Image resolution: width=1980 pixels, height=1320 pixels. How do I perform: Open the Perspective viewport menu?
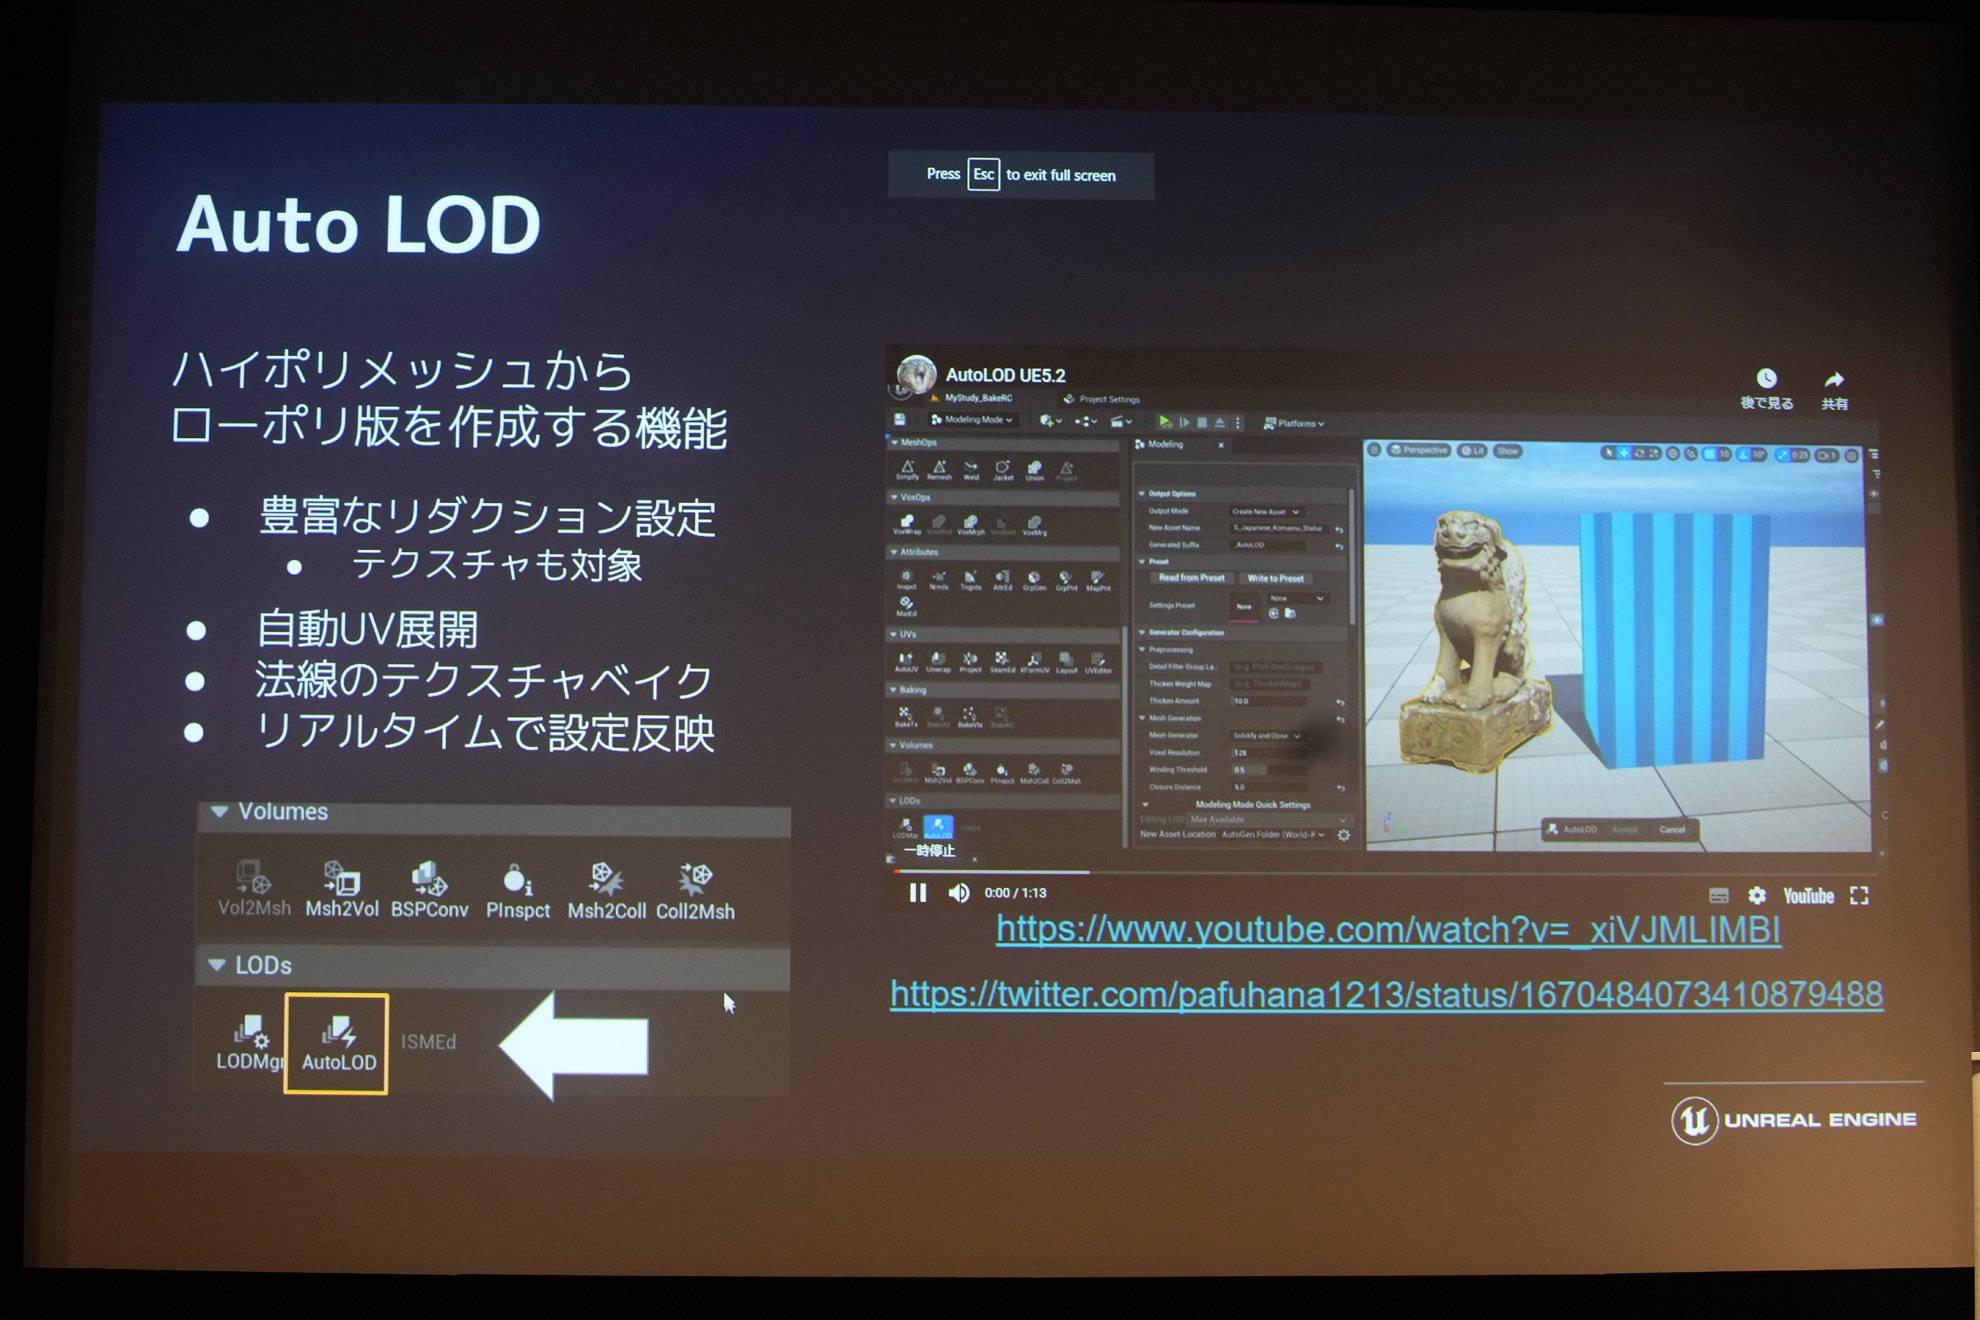click(1419, 451)
